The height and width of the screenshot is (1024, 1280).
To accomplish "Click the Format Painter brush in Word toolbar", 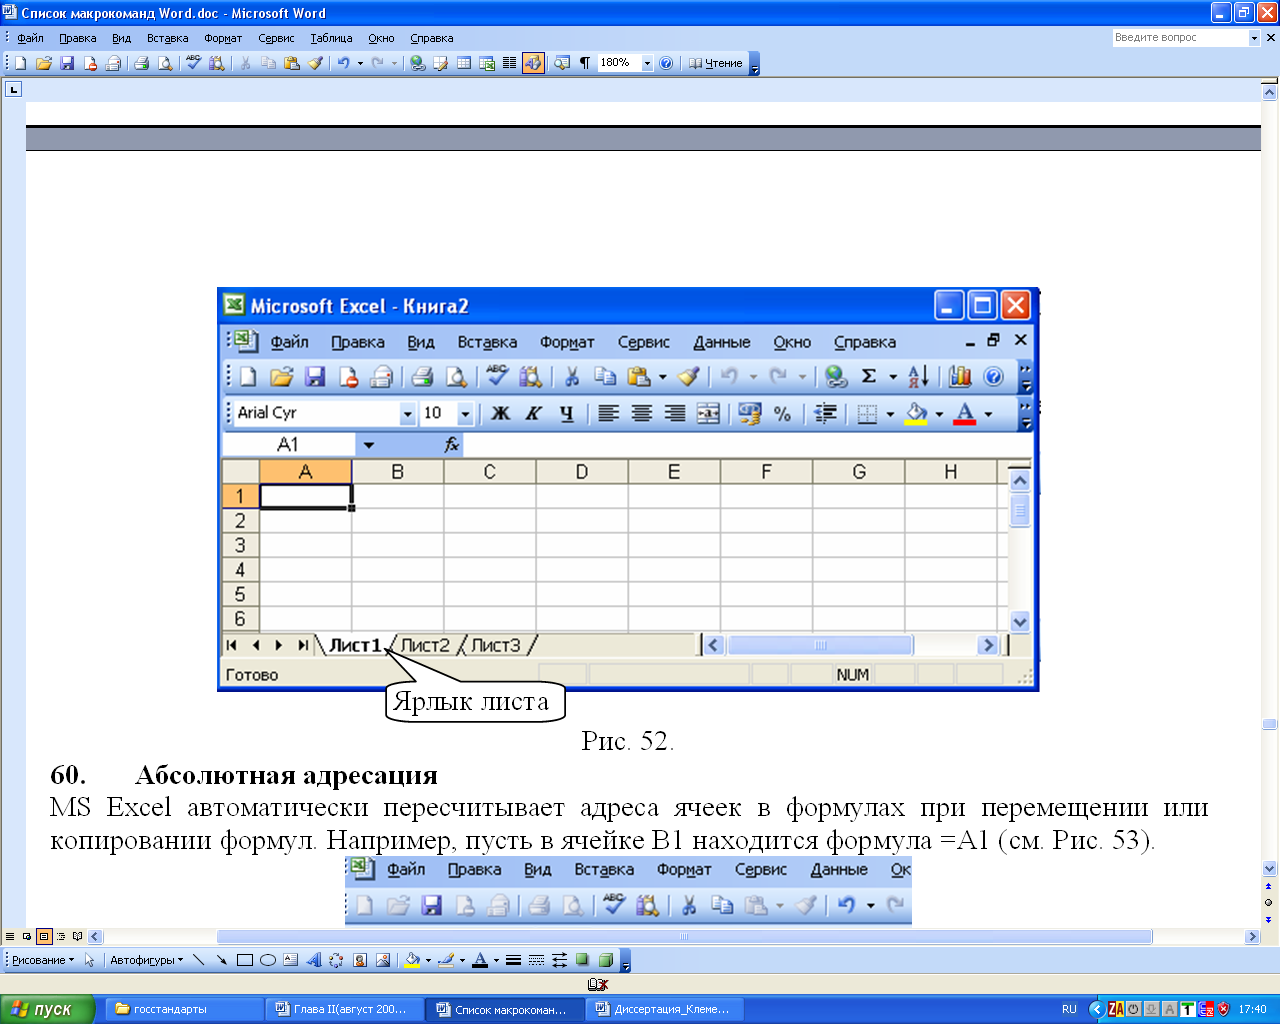I will 315,63.
